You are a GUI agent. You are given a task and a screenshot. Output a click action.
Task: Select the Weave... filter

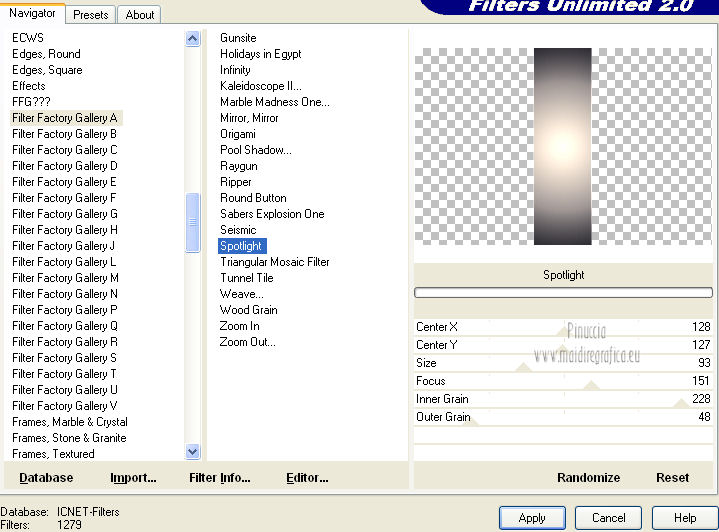242,294
